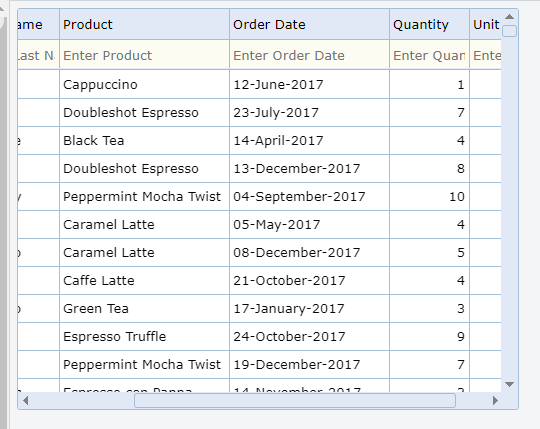
Task: Sort by Quantity column header
Action: click(x=429, y=24)
